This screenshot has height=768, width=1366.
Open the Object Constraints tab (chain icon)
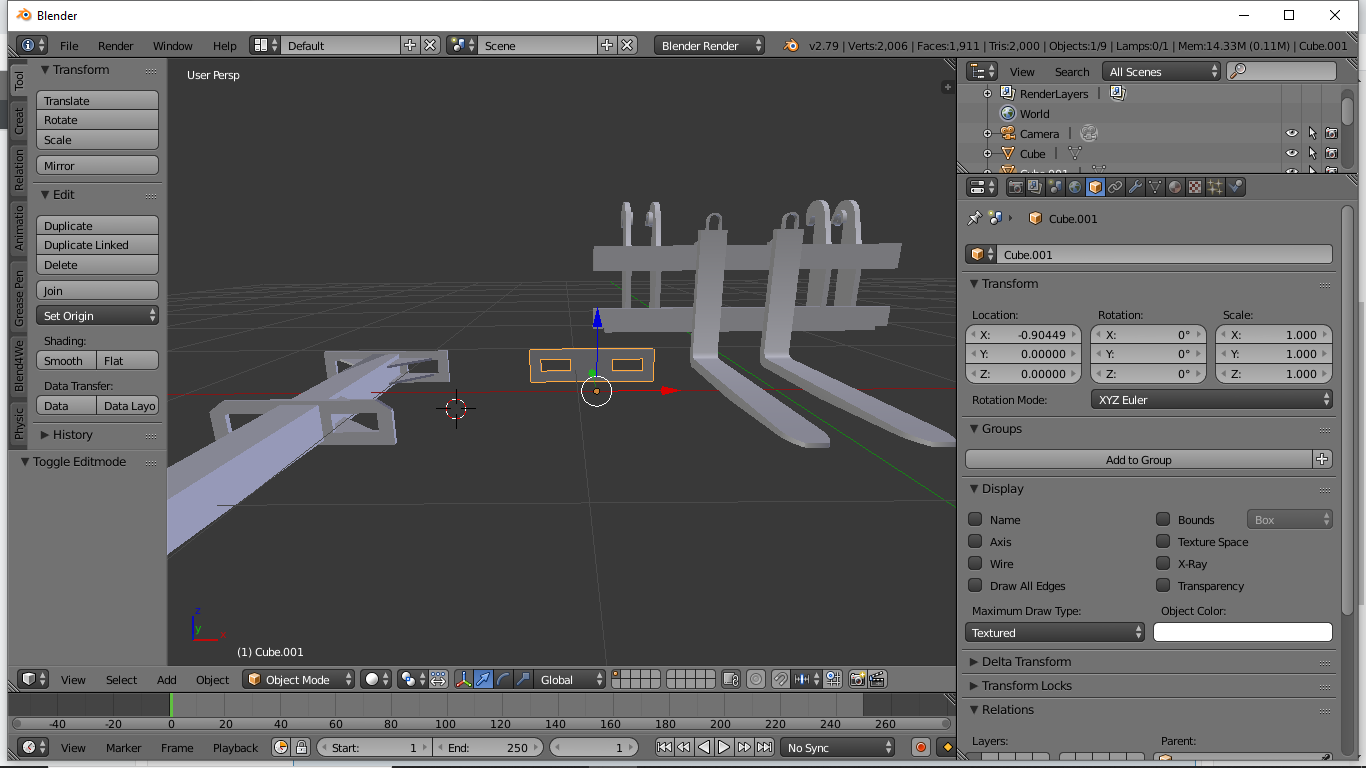pyautogui.click(x=1115, y=187)
